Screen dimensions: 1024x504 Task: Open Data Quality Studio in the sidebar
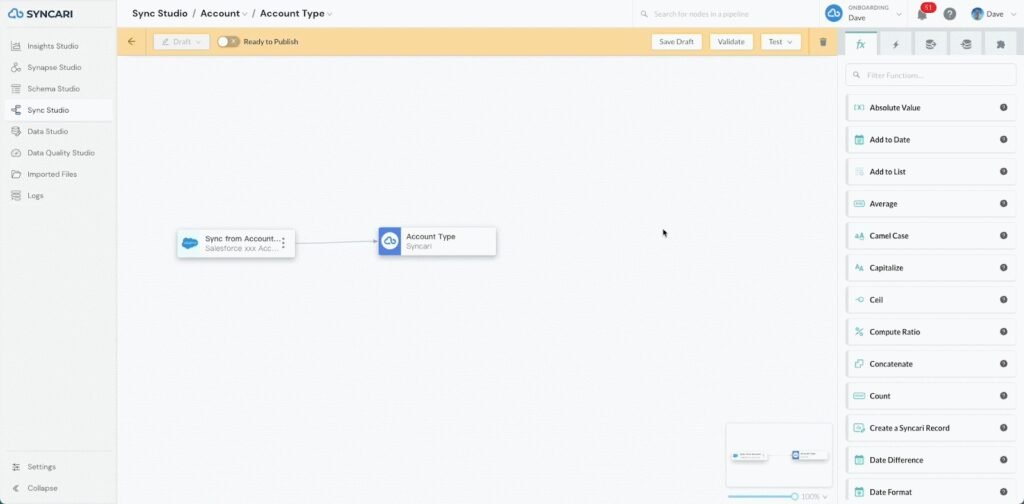tap(60, 153)
